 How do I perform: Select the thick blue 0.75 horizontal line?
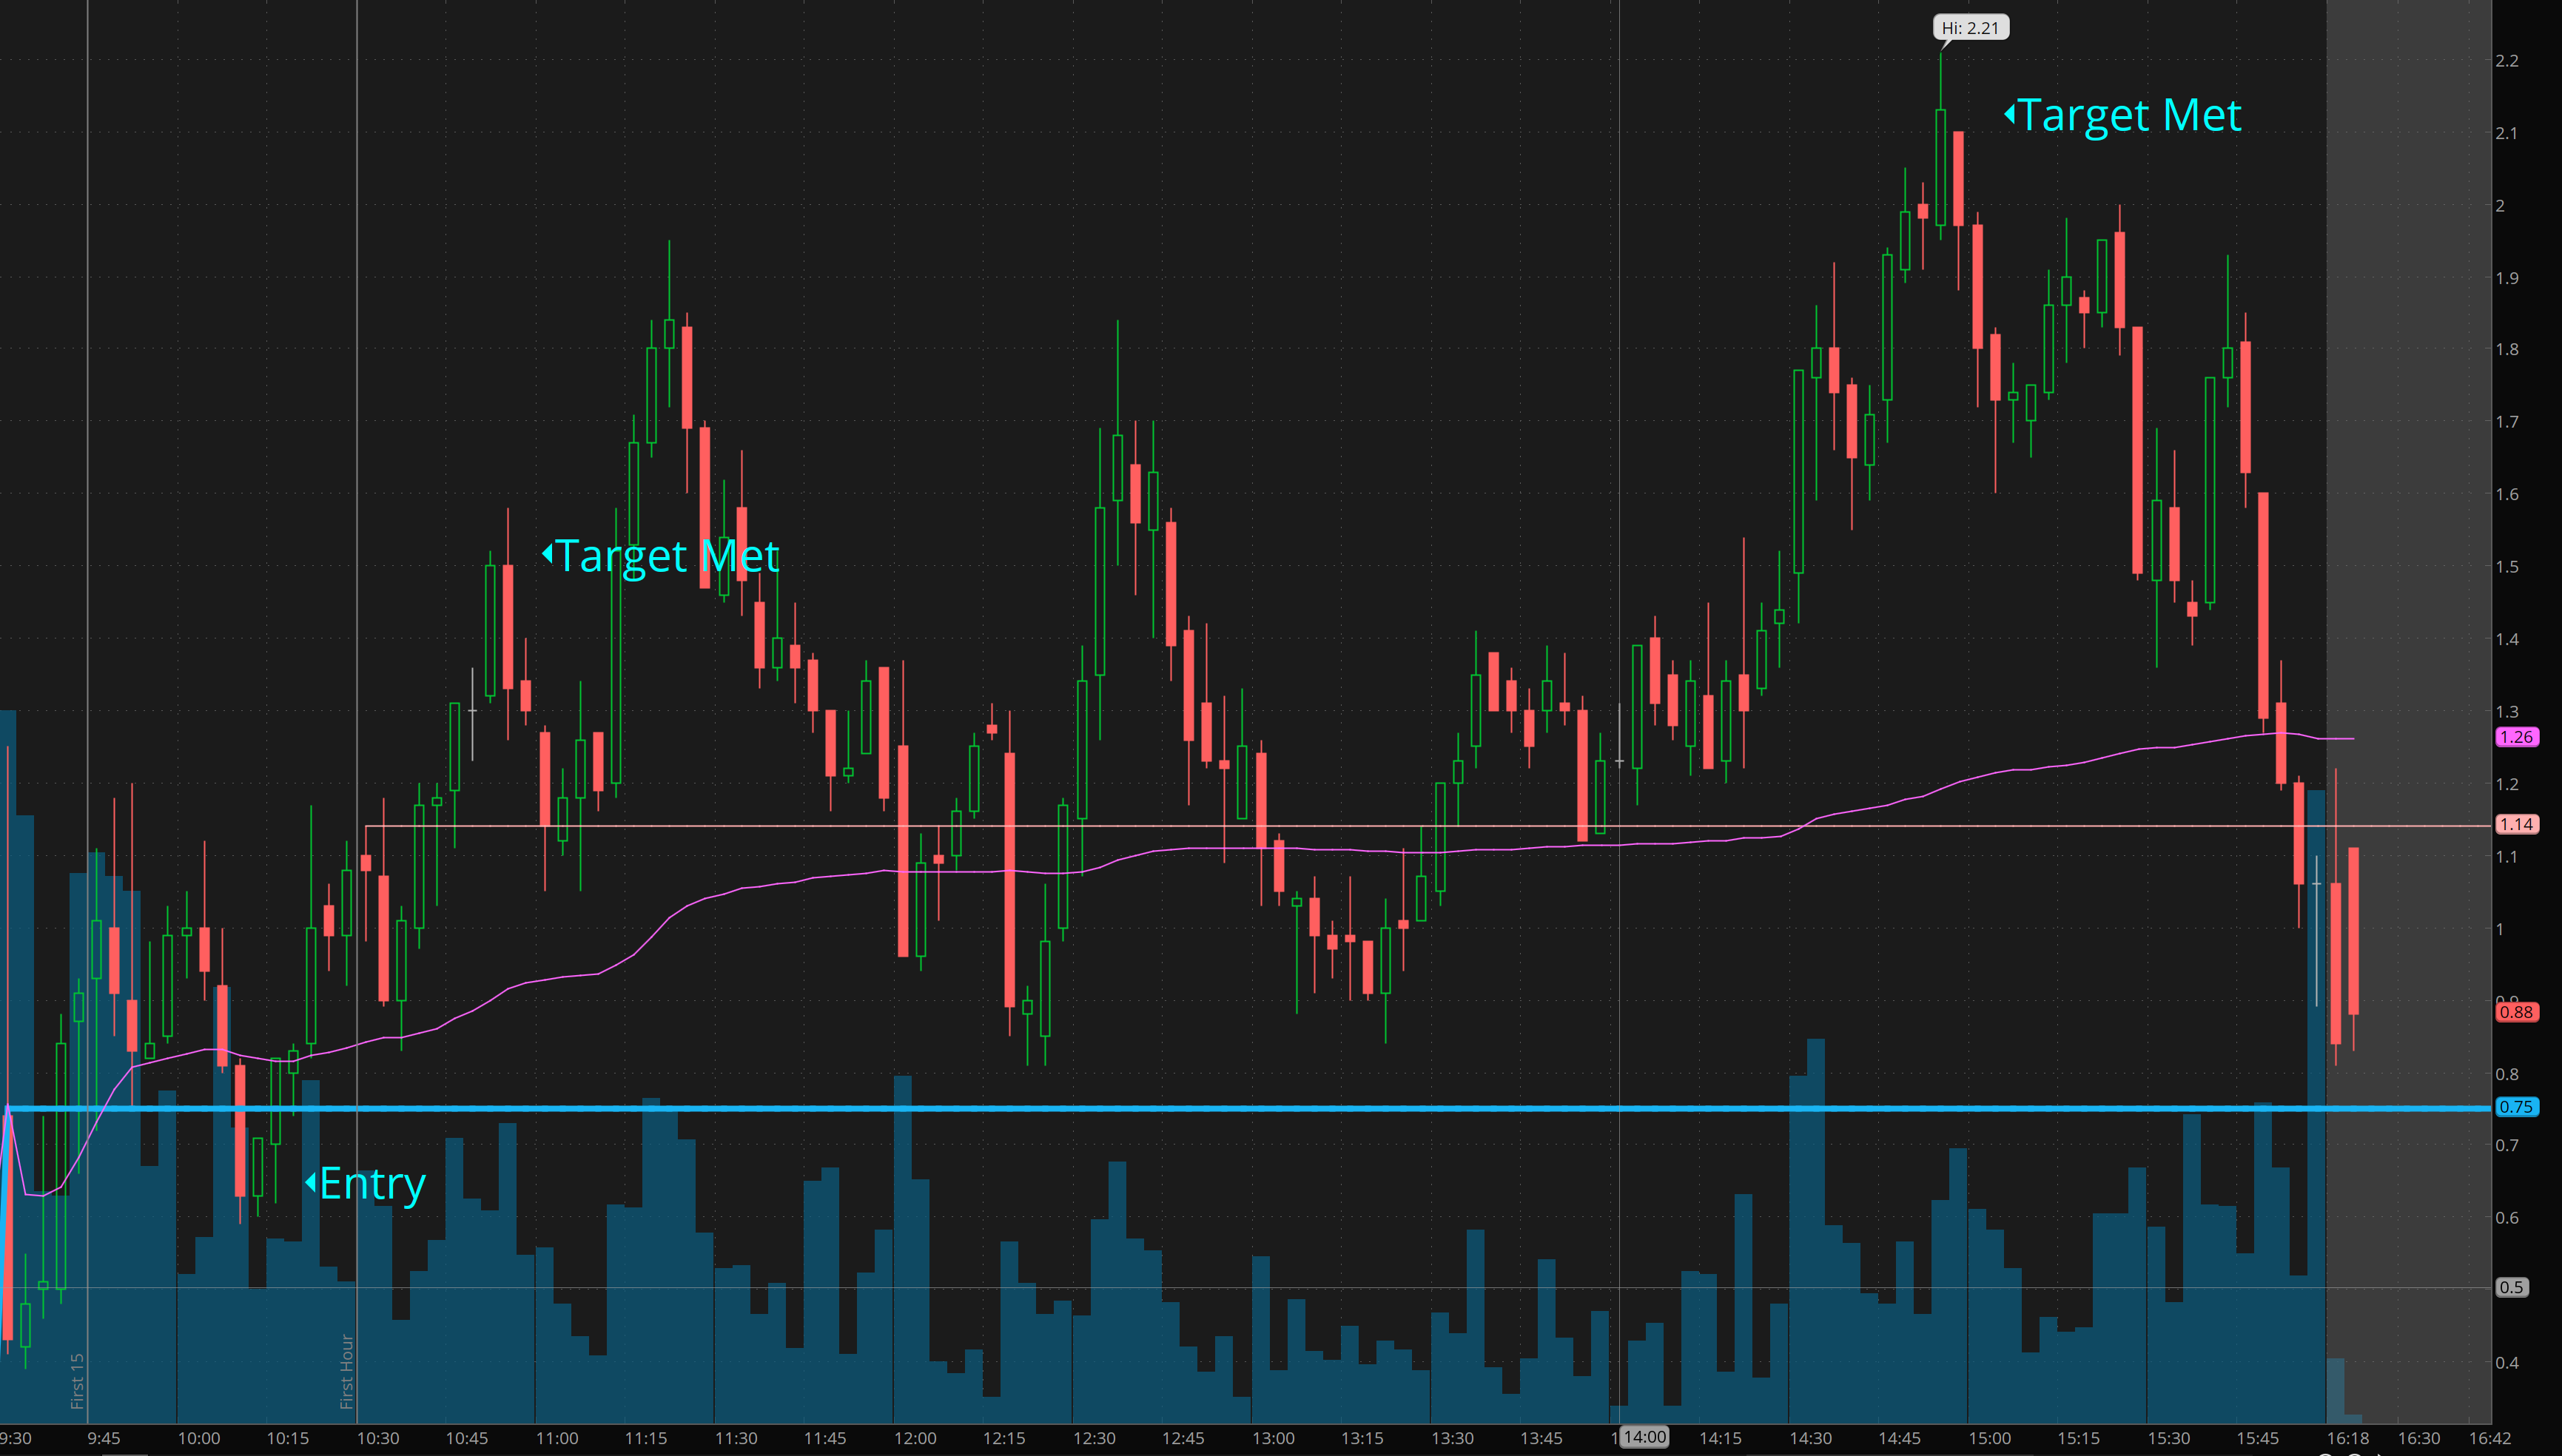point(1400,1108)
